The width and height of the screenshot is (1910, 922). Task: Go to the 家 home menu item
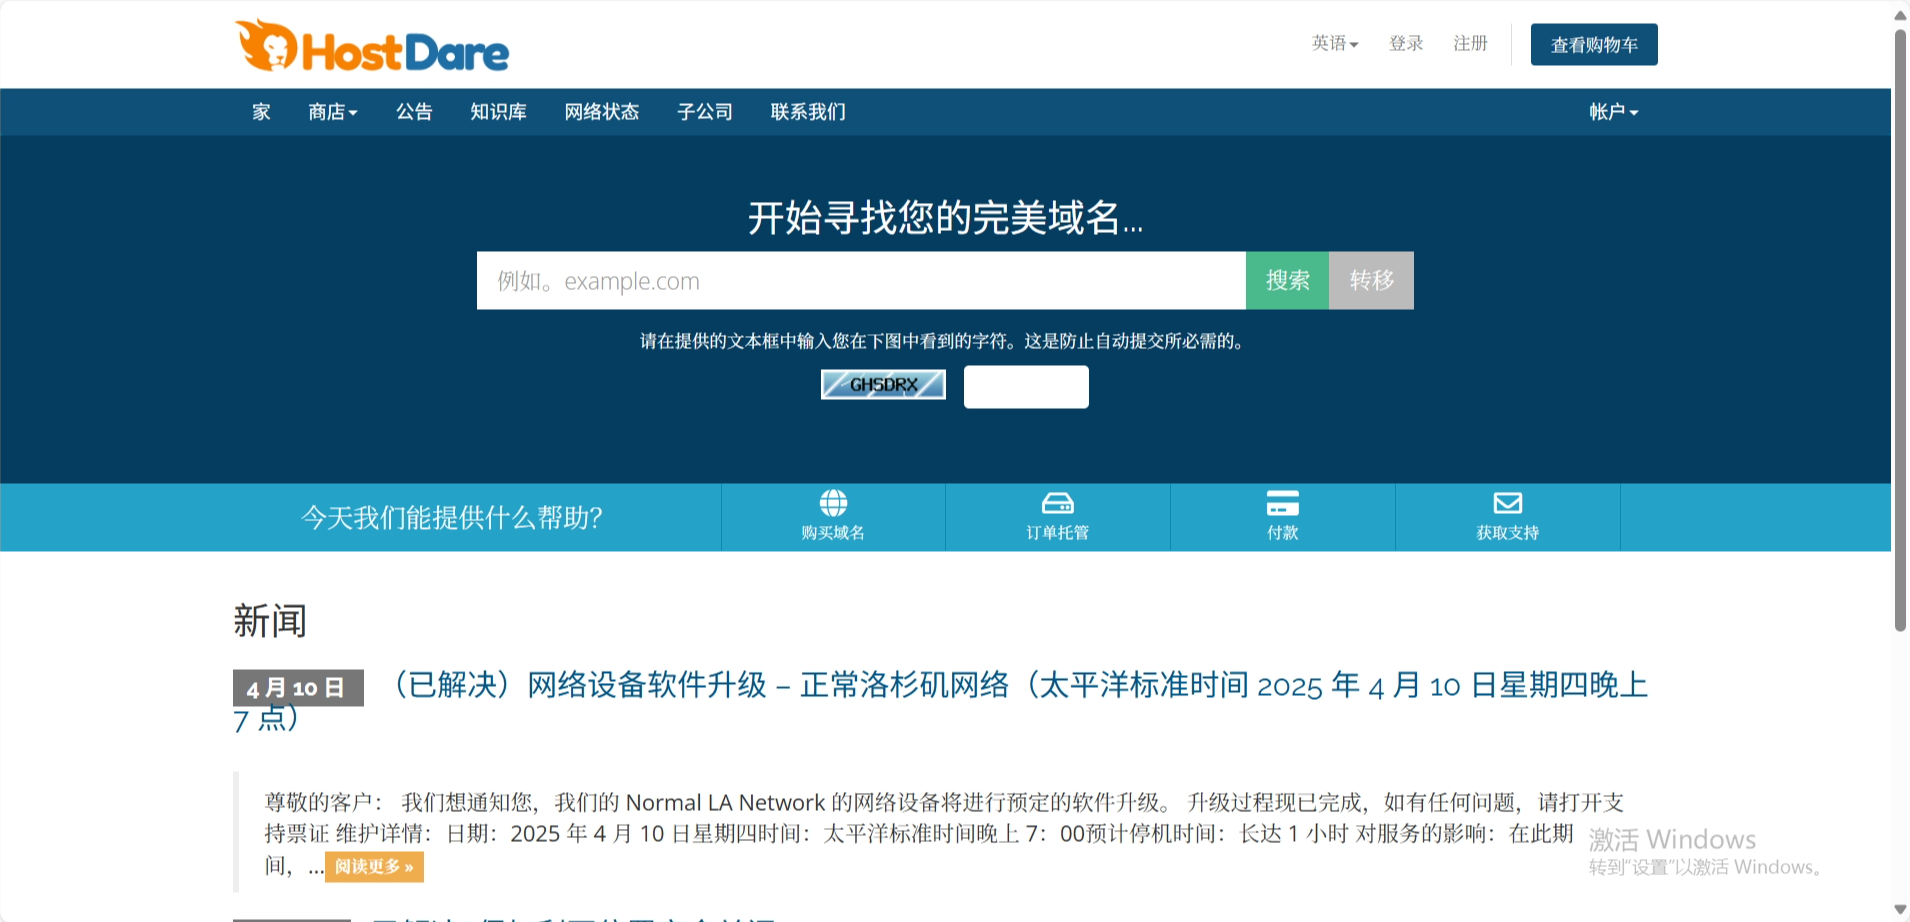coord(261,112)
